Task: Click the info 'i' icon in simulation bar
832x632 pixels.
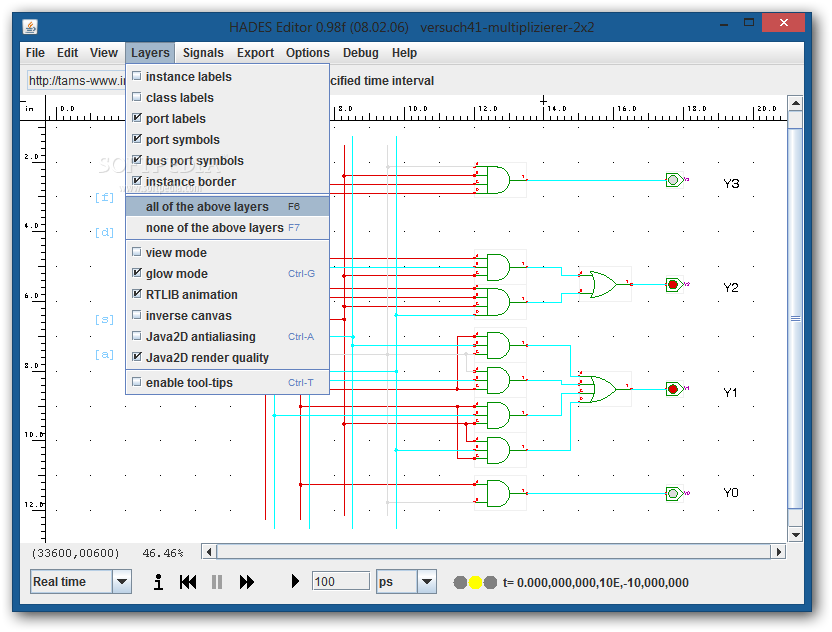Action: click(158, 582)
